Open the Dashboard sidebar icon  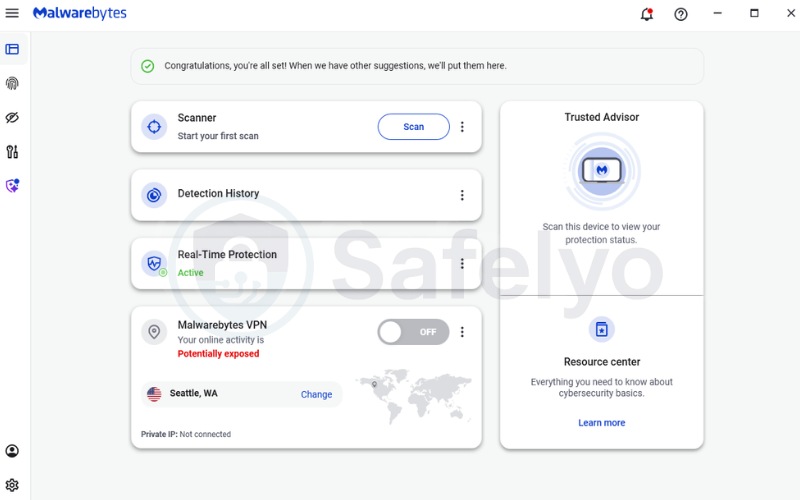pos(12,49)
